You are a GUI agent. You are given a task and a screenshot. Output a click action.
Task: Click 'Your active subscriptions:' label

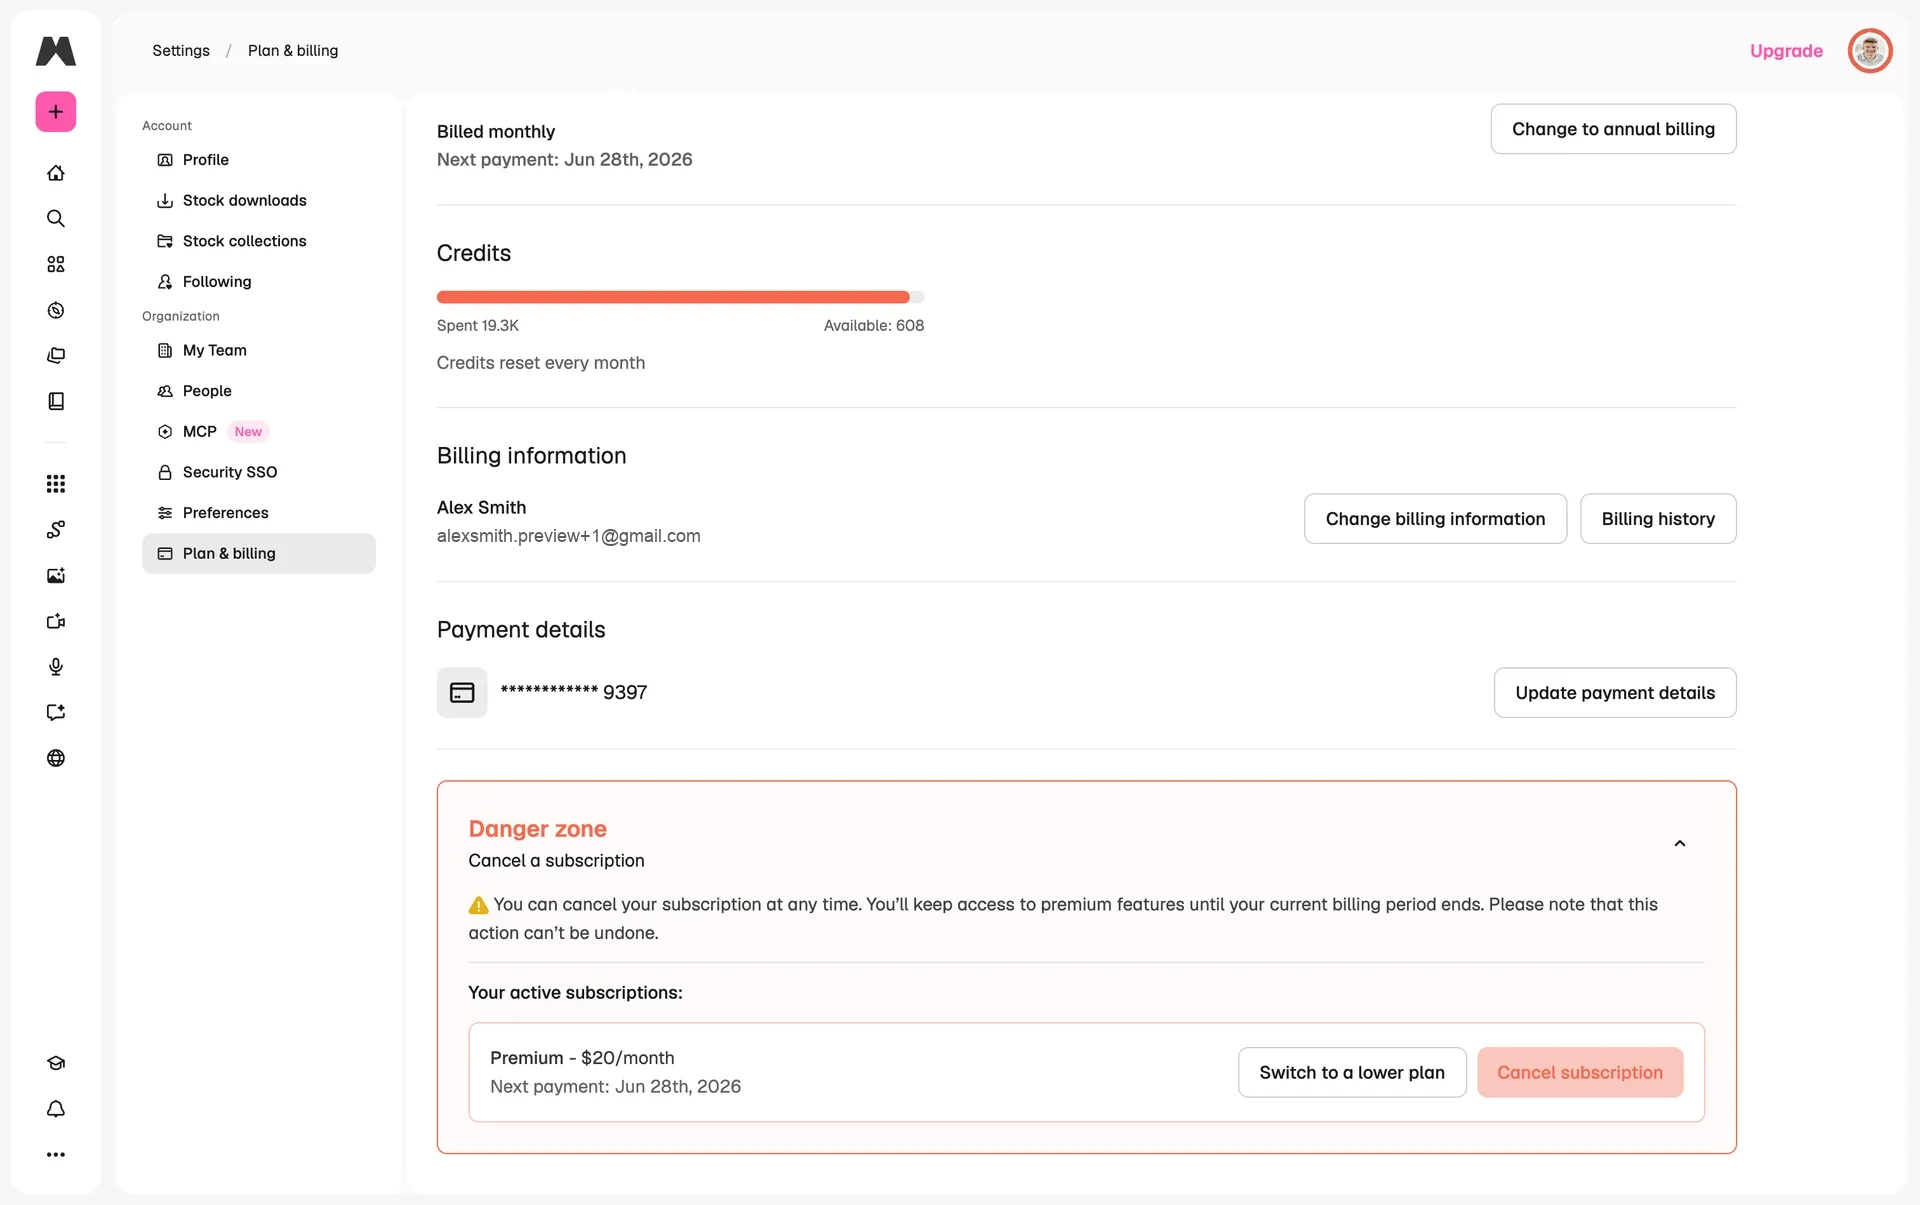575,993
